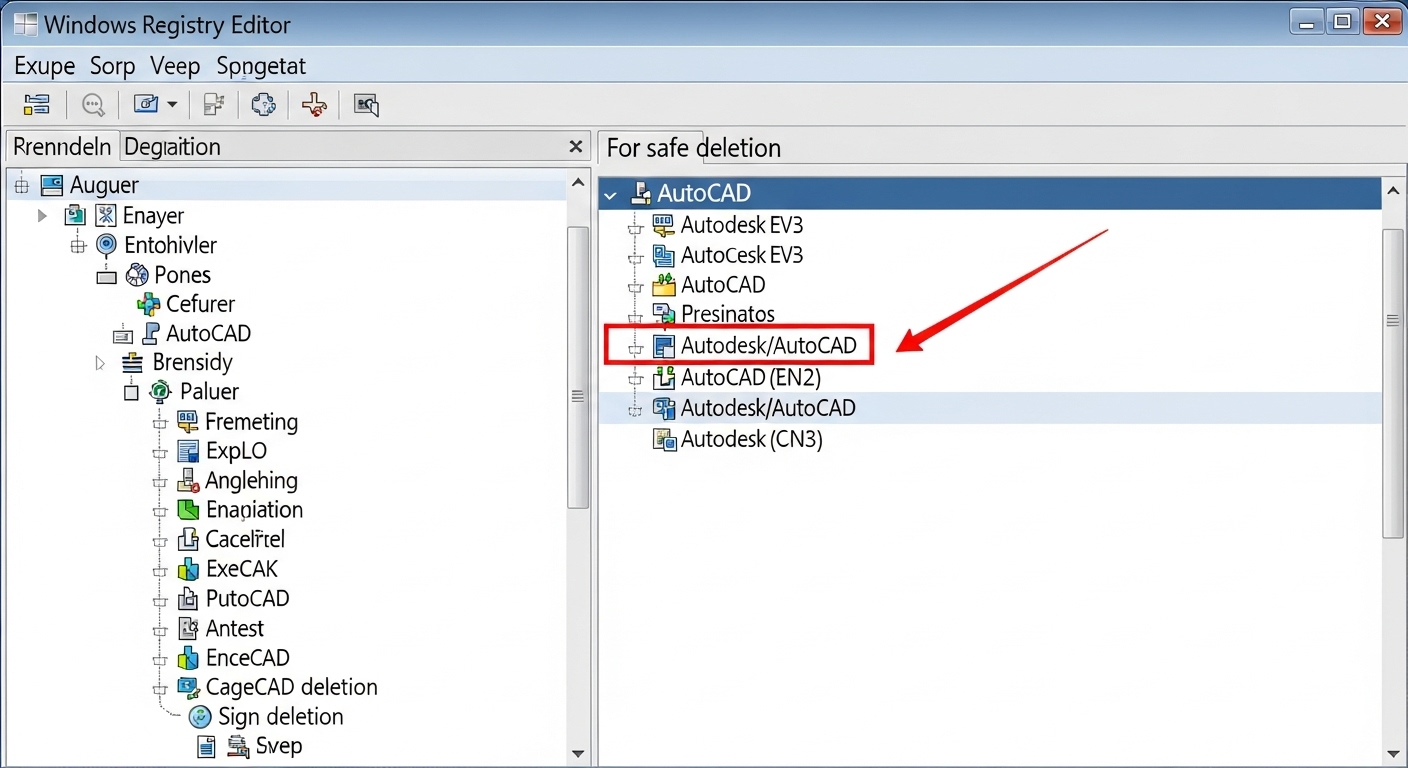Viewport: 1408px width, 768px height.
Task: Select AutoCAD in the left tree
Action: (208, 333)
